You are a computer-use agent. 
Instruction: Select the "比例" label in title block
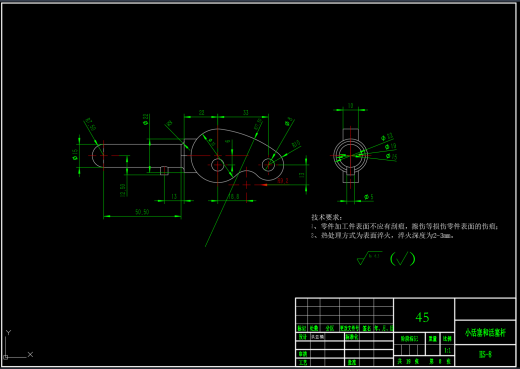[x=447, y=339]
